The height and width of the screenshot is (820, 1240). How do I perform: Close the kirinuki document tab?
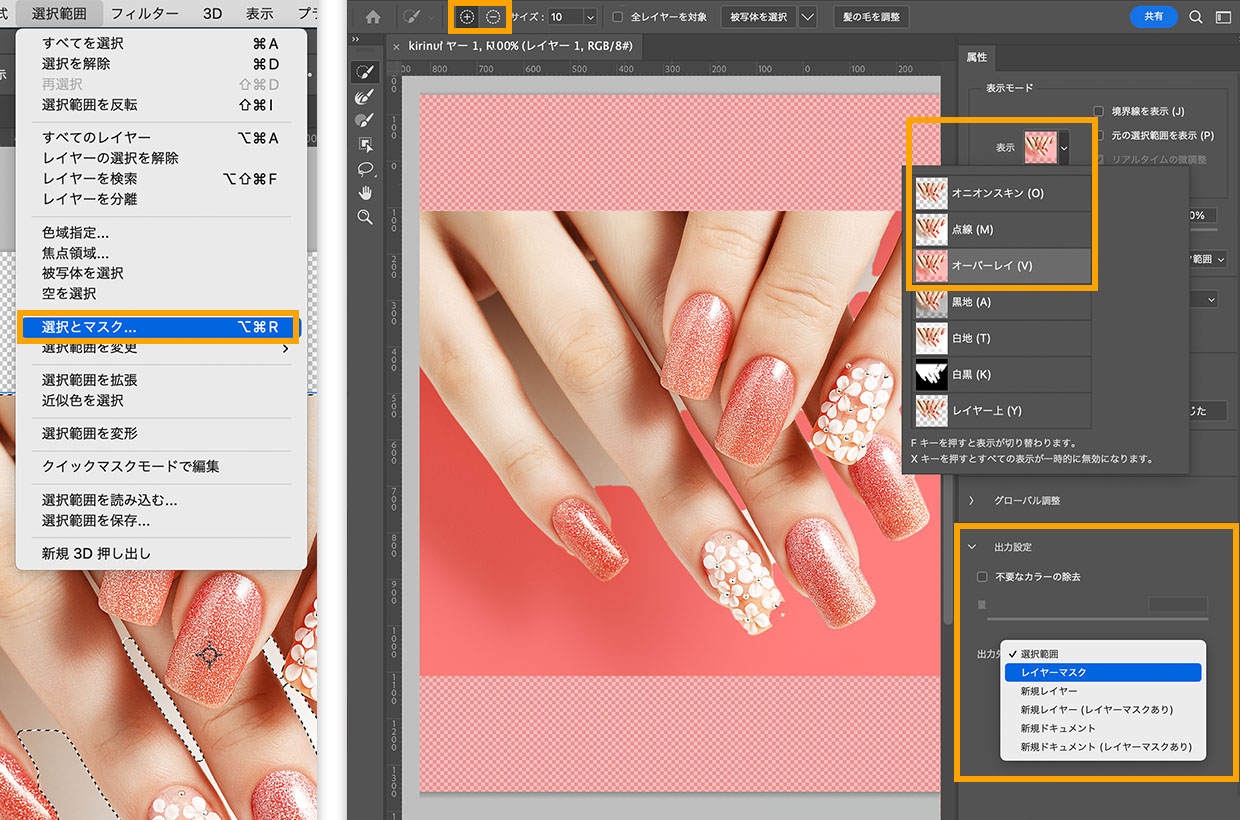click(396, 47)
